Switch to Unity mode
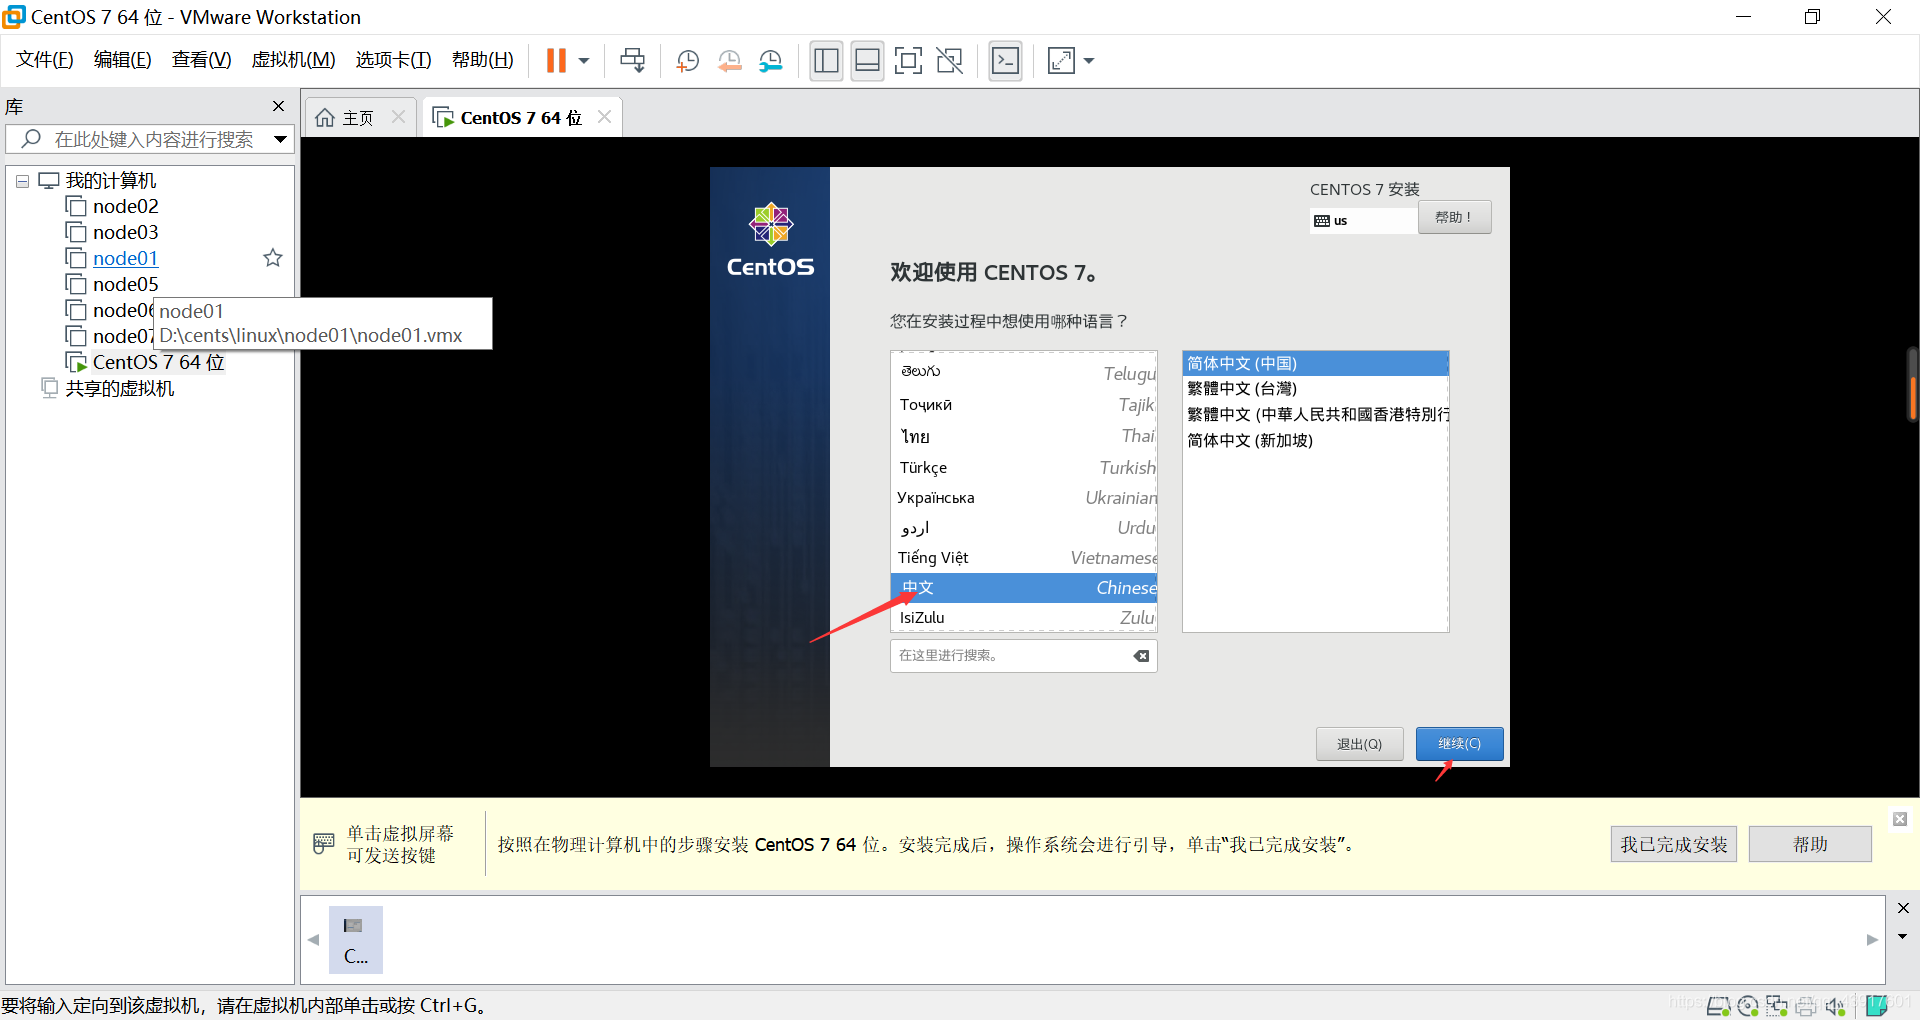This screenshot has width=1920, height=1020. 949,61
